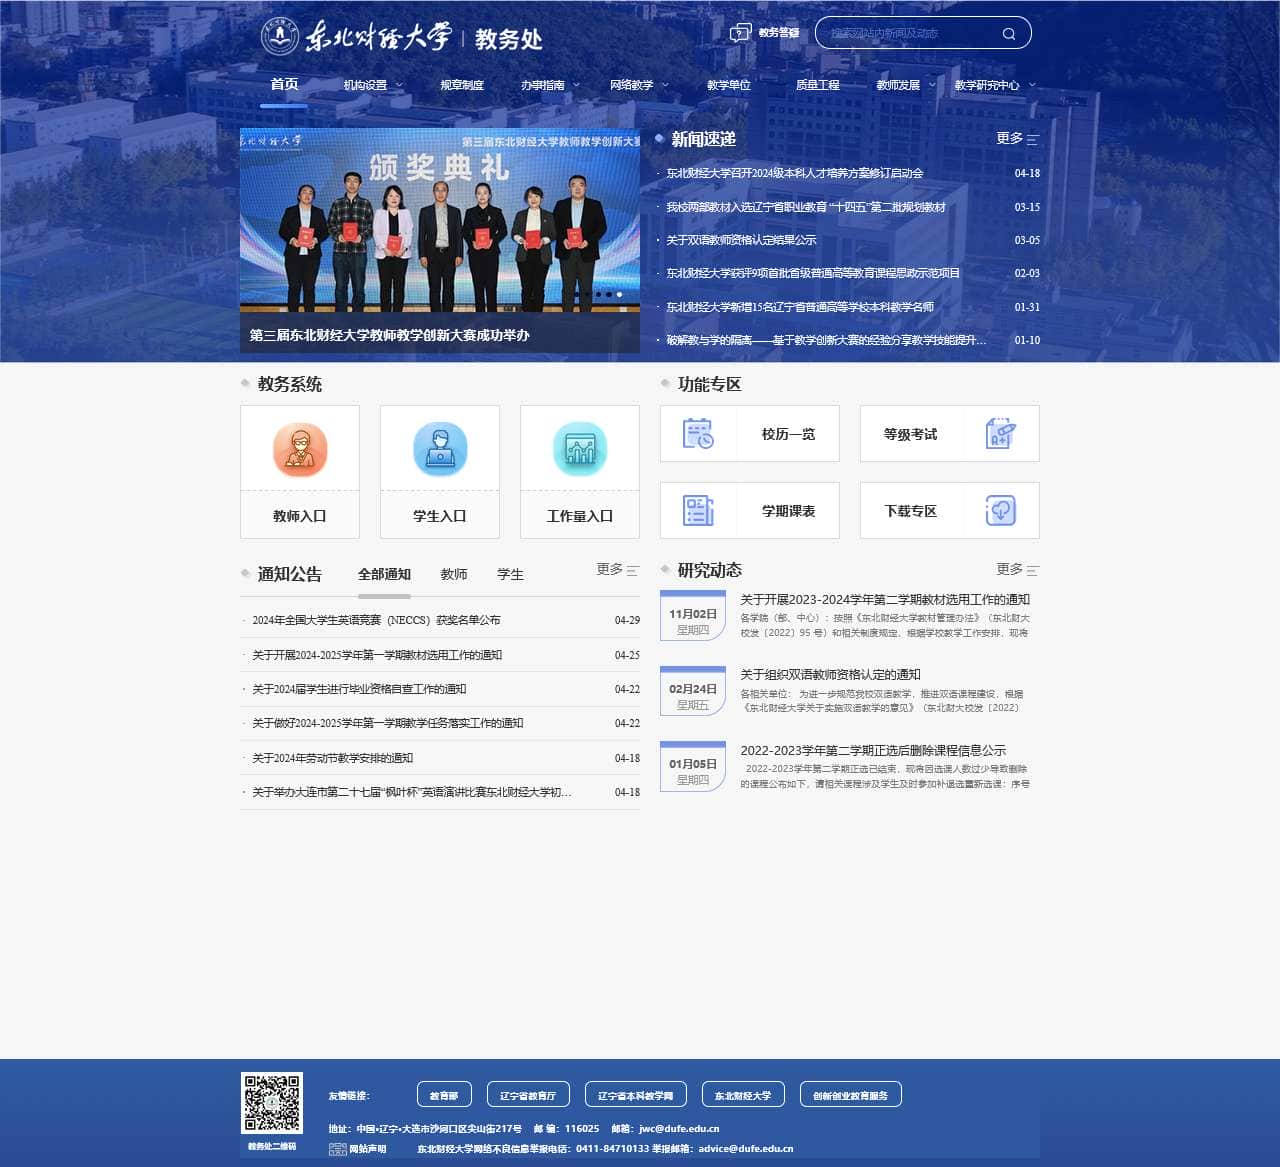Open the 质量工程 nav item
The height and width of the screenshot is (1167, 1280).
click(817, 85)
